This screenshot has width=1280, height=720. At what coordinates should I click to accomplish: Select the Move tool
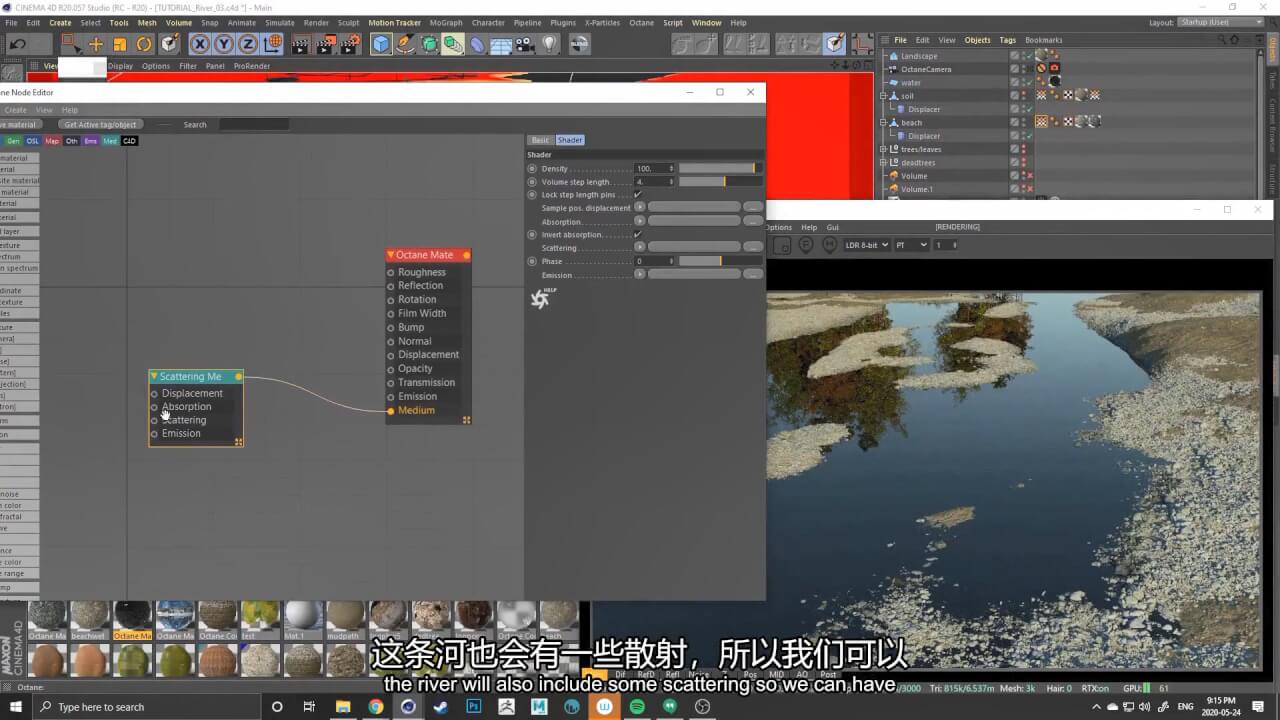tap(96, 44)
